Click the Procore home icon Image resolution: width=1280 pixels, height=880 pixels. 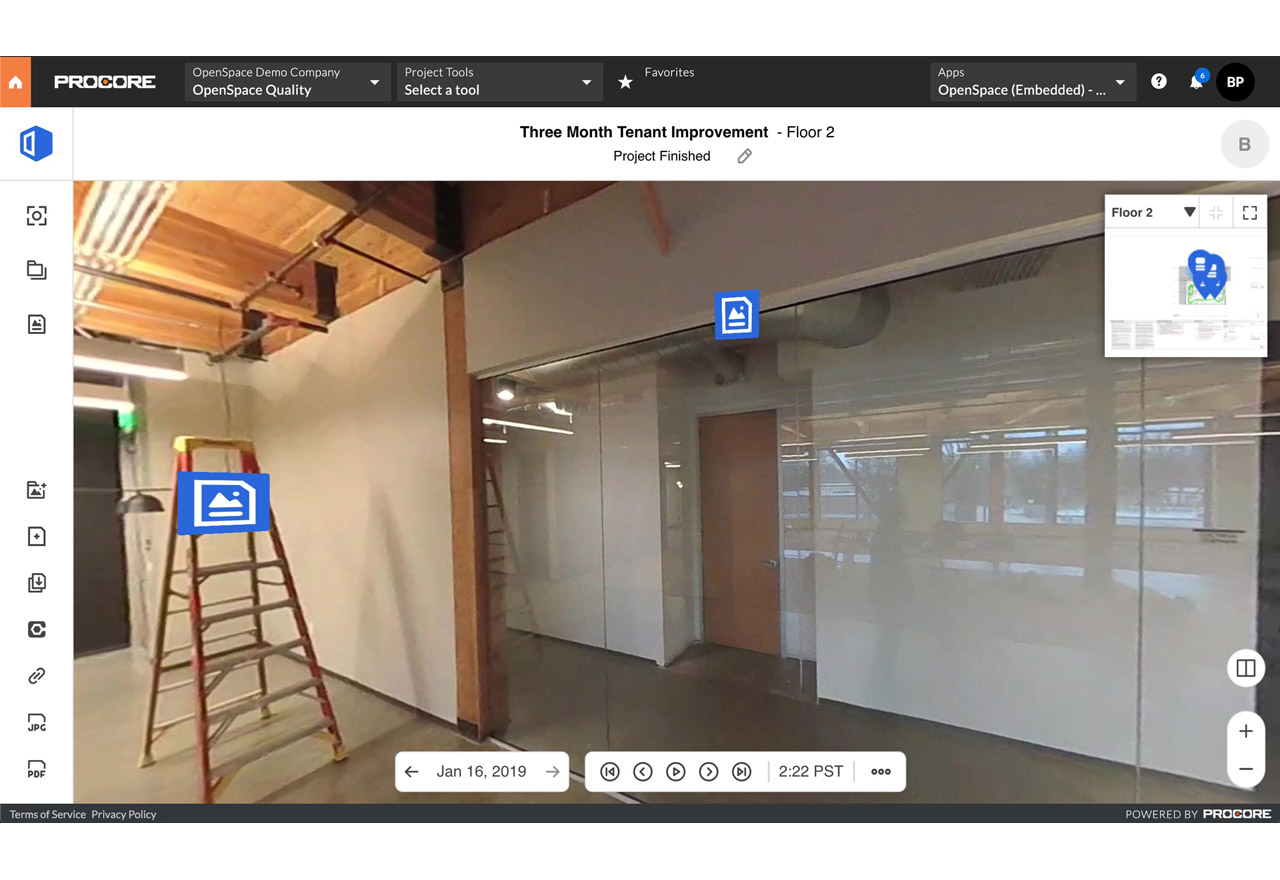[15, 82]
